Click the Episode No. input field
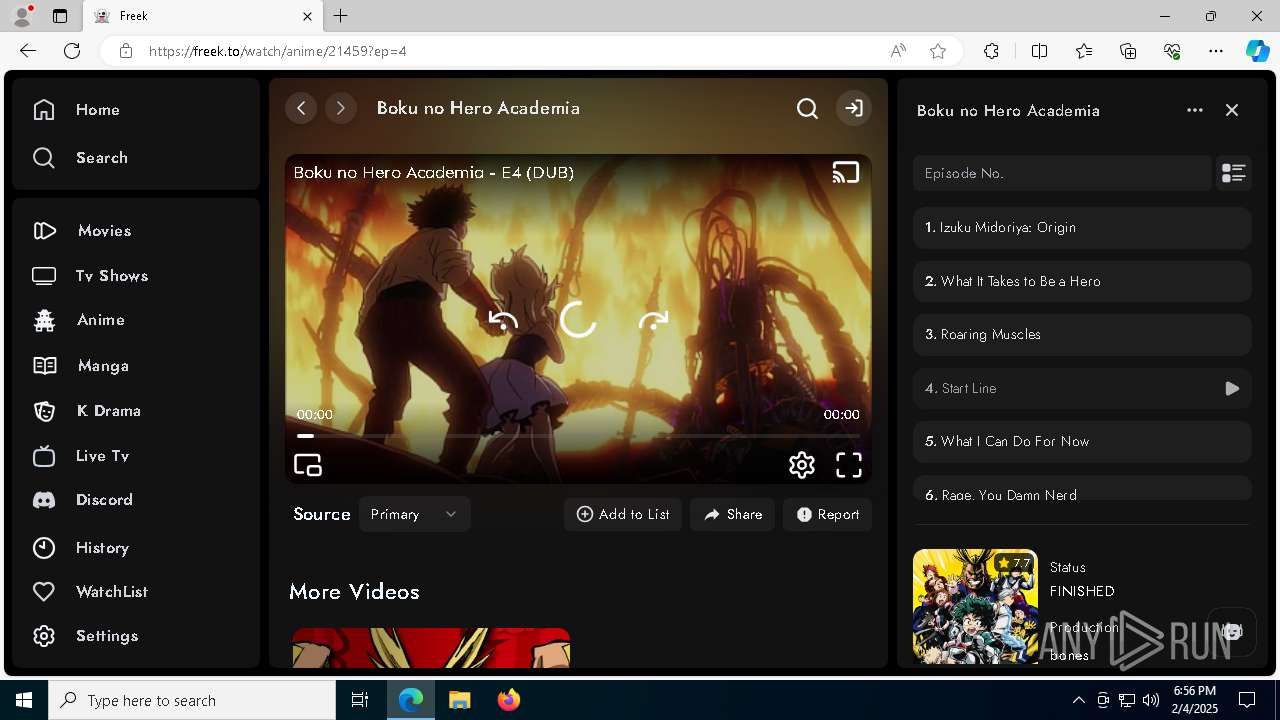Screen dimensions: 1280x720 1062,173
